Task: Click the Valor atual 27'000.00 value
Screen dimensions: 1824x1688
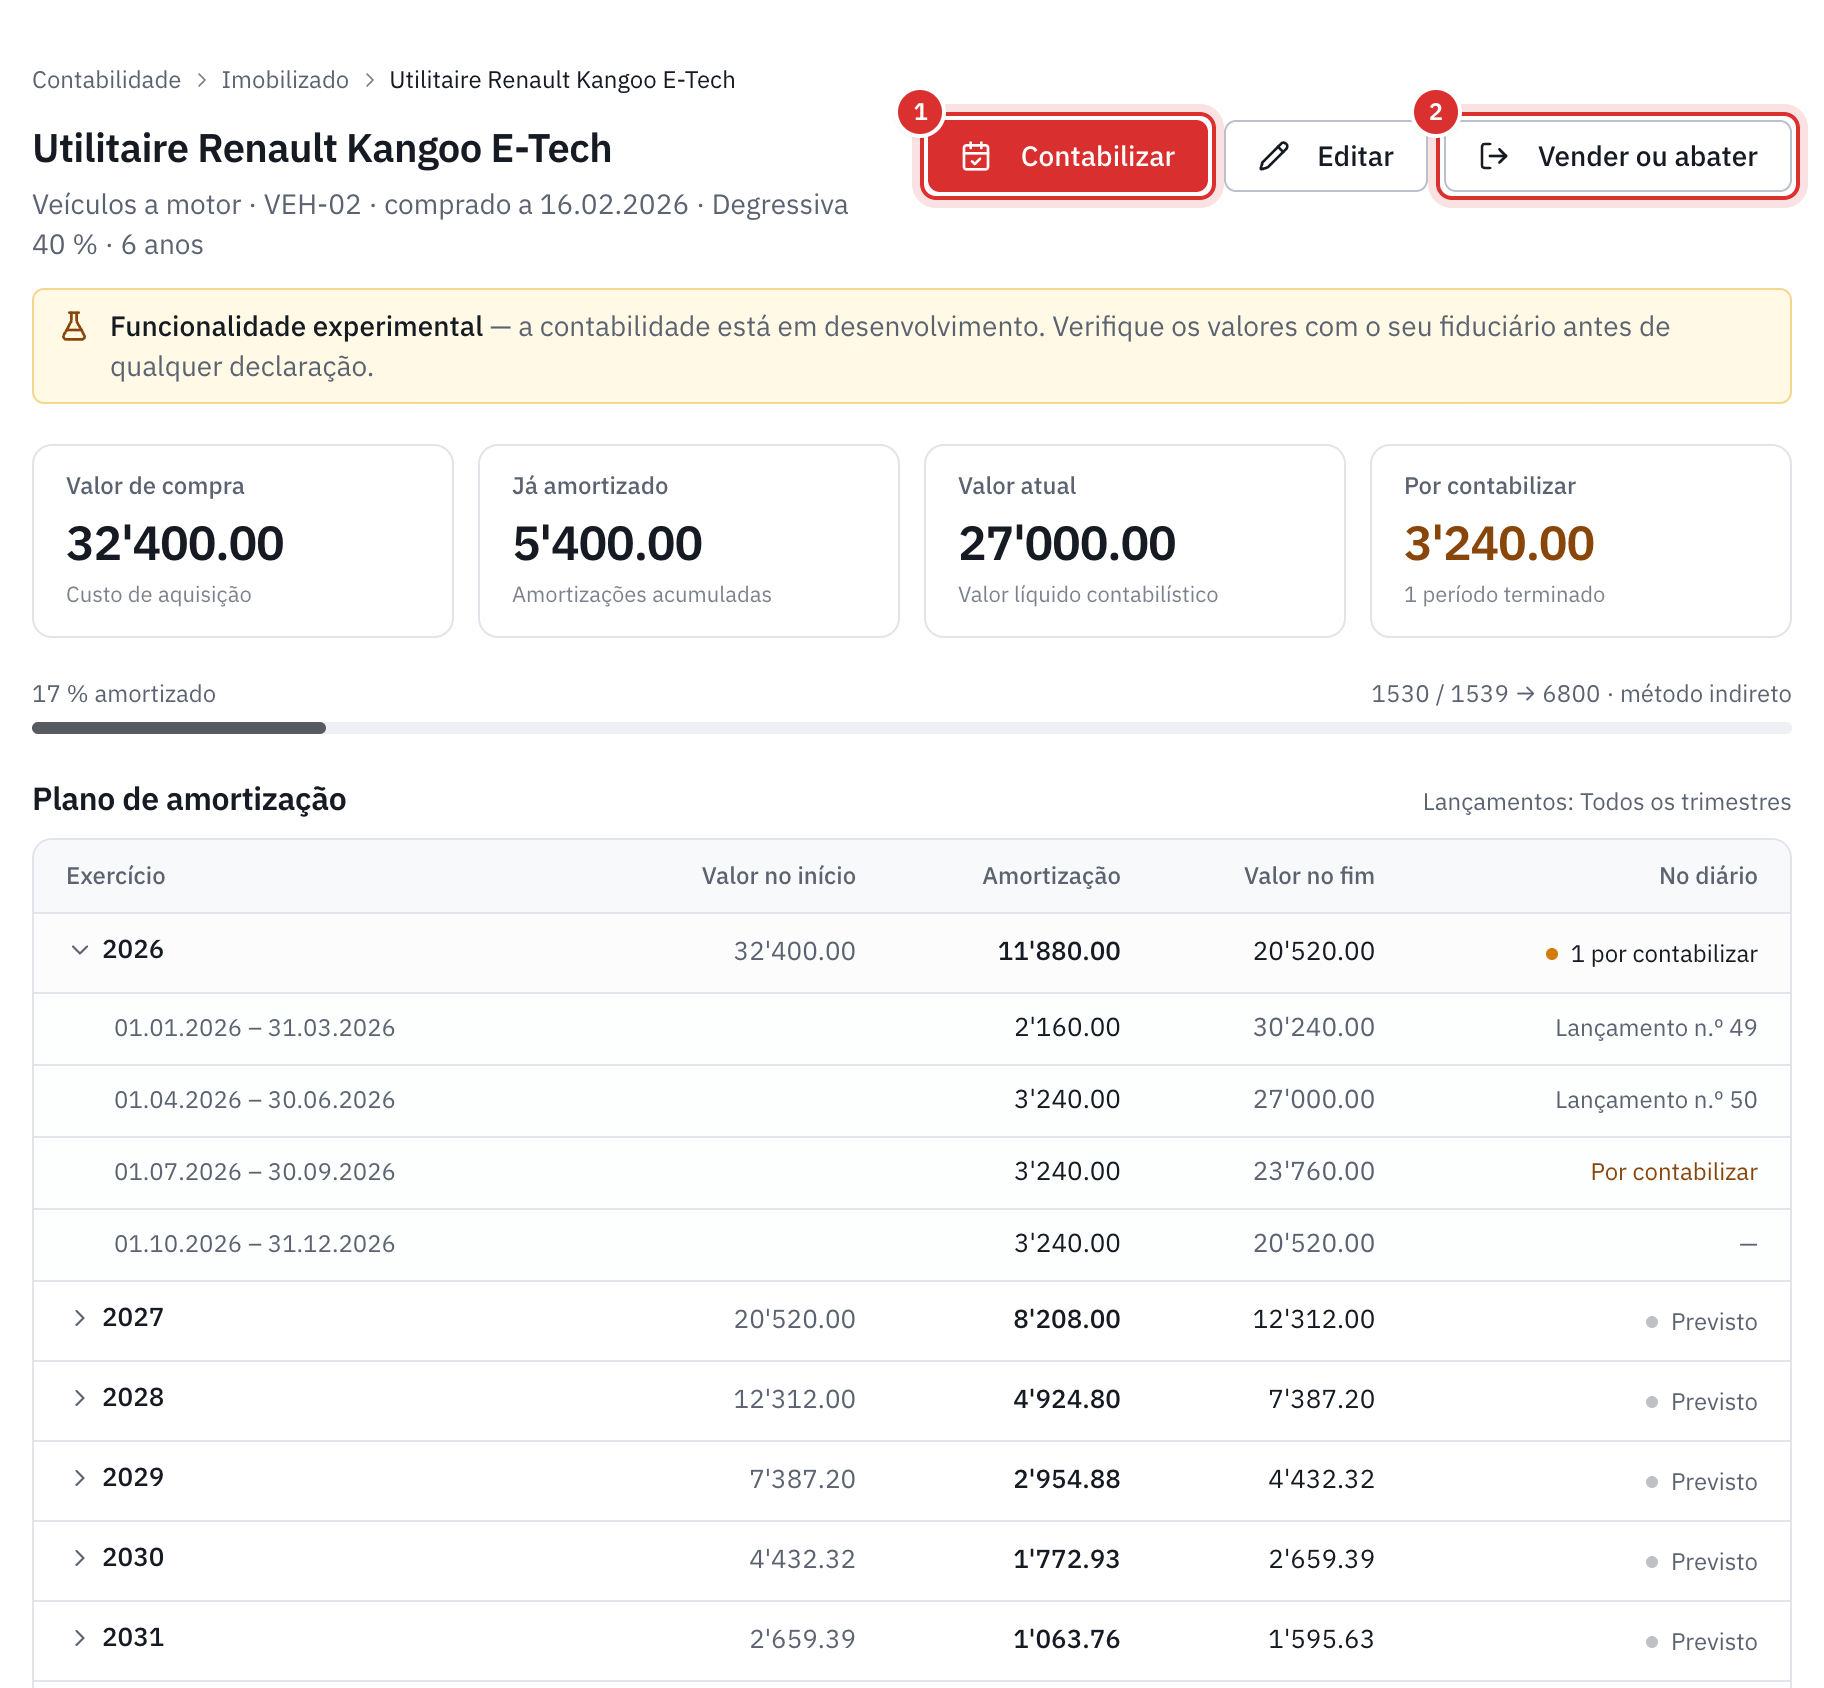Action: pos(1067,544)
